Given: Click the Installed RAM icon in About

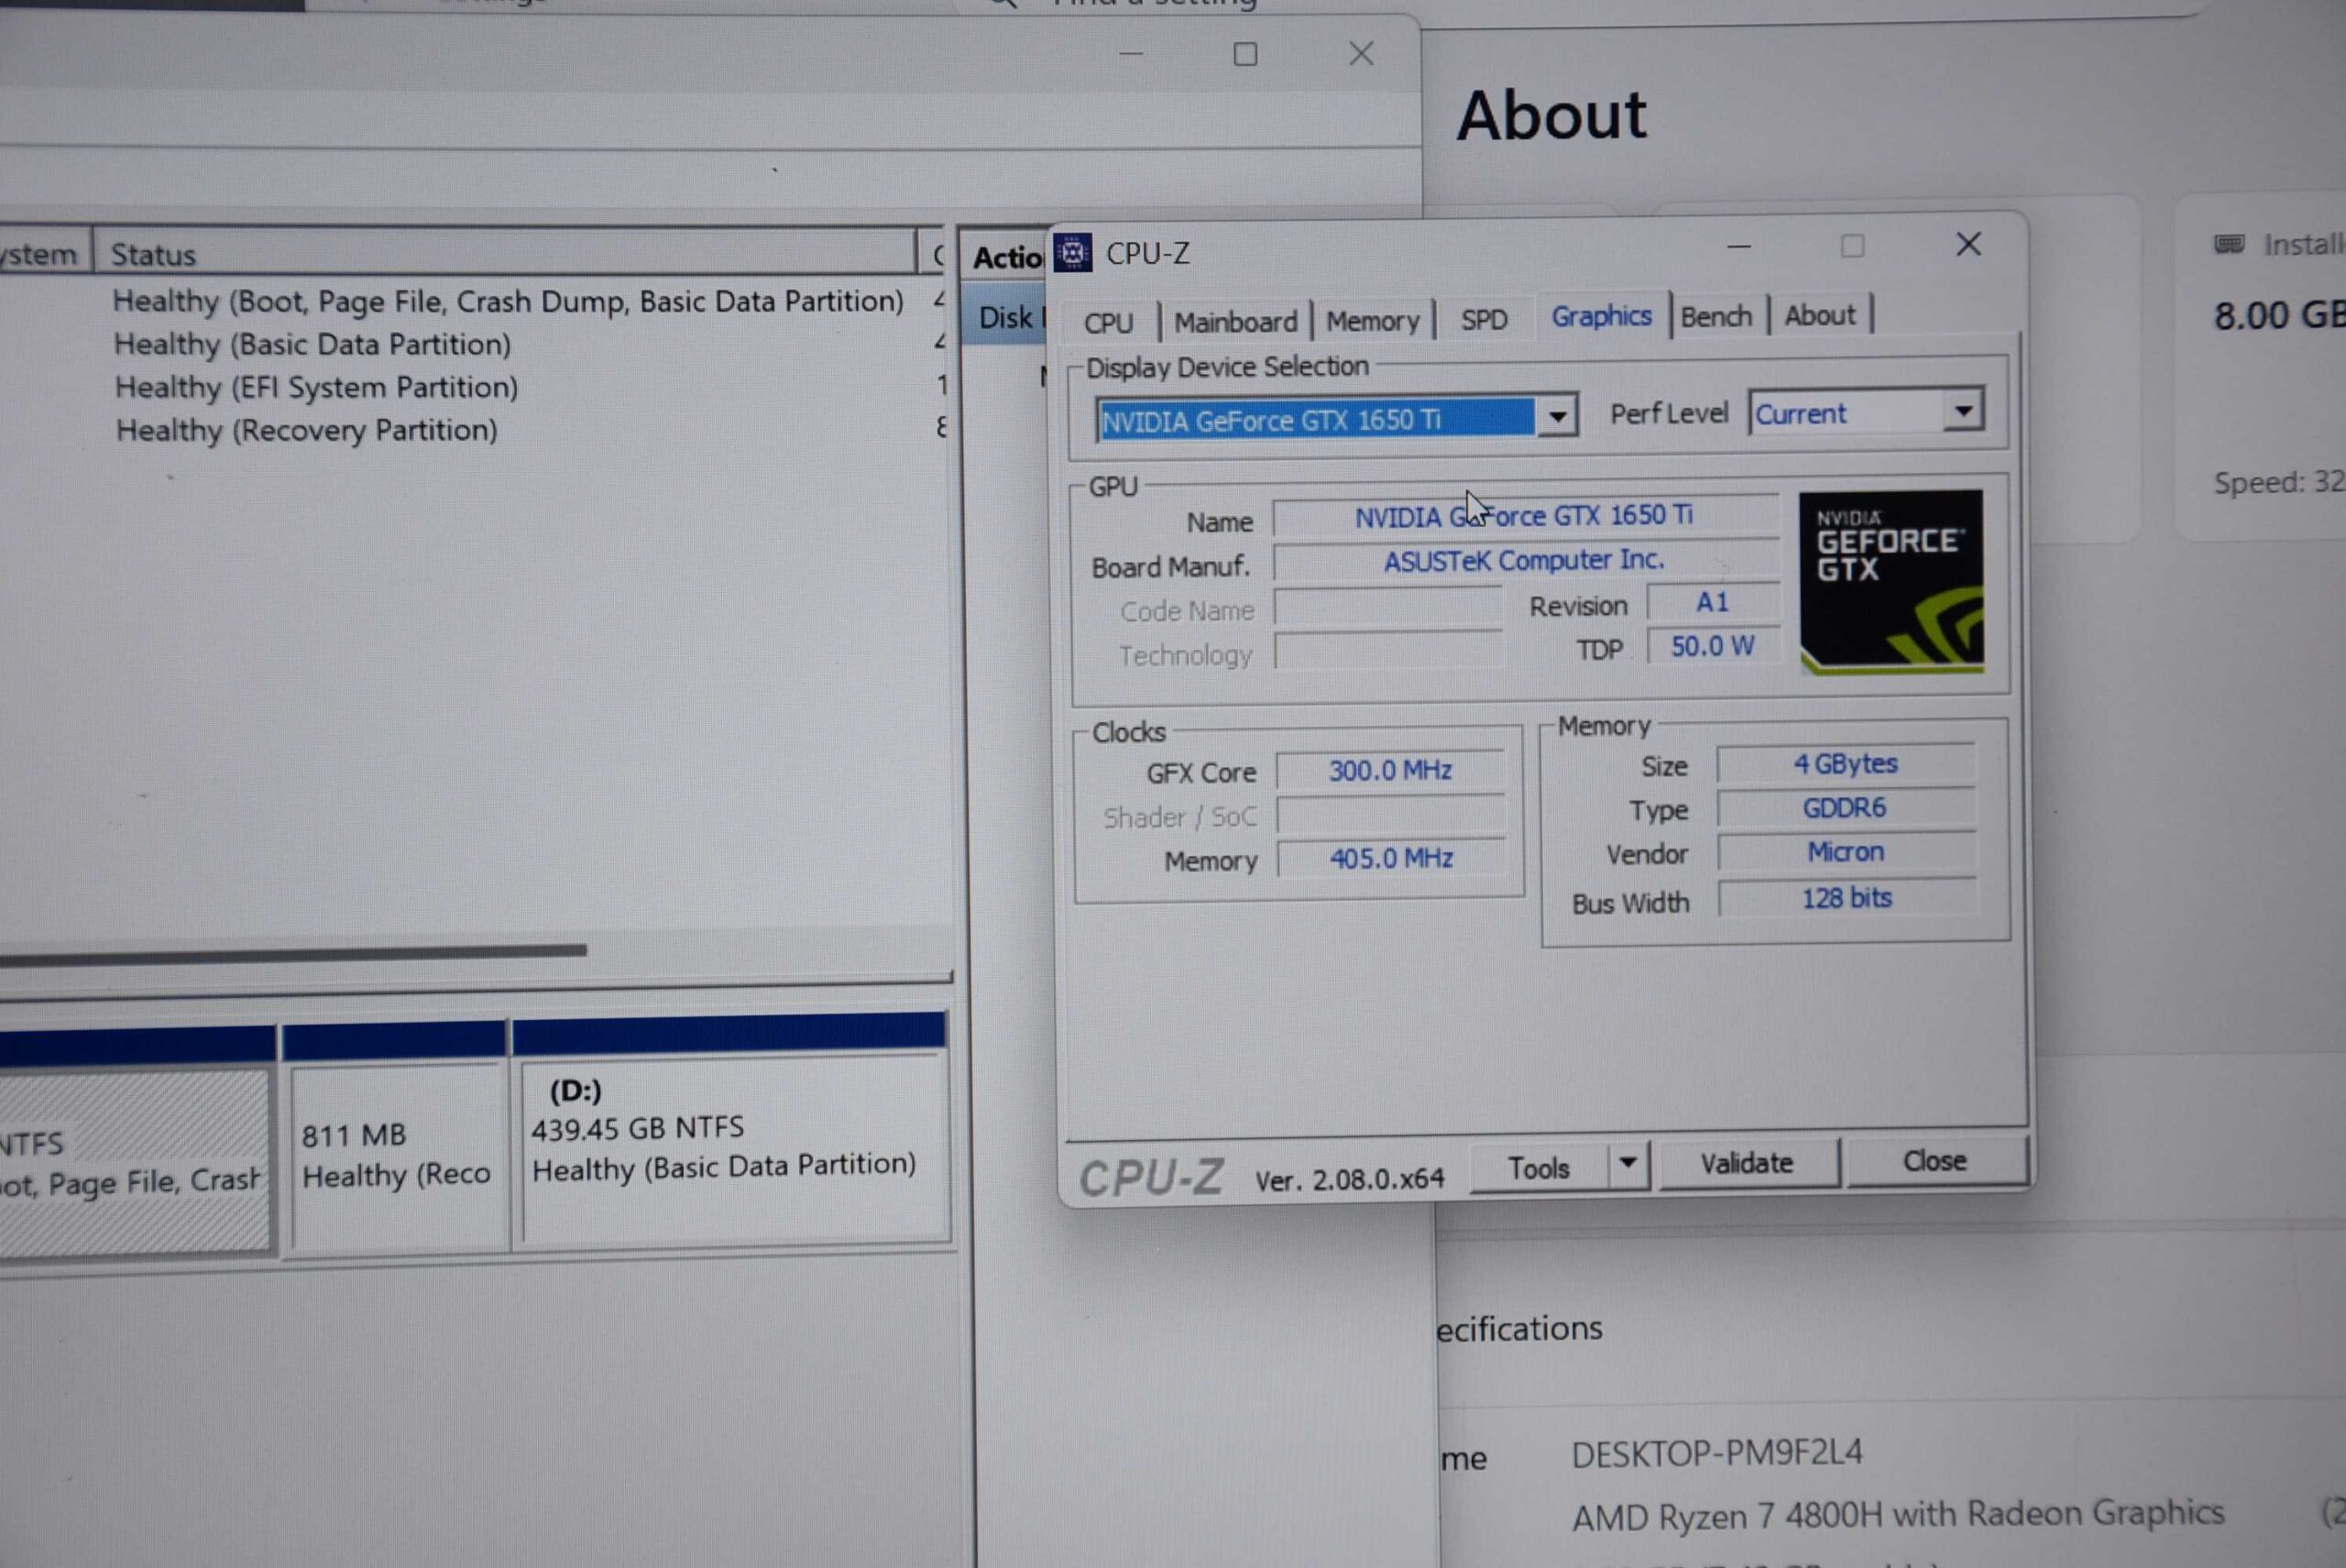Looking at the screenshot, I should (2229, 244).
